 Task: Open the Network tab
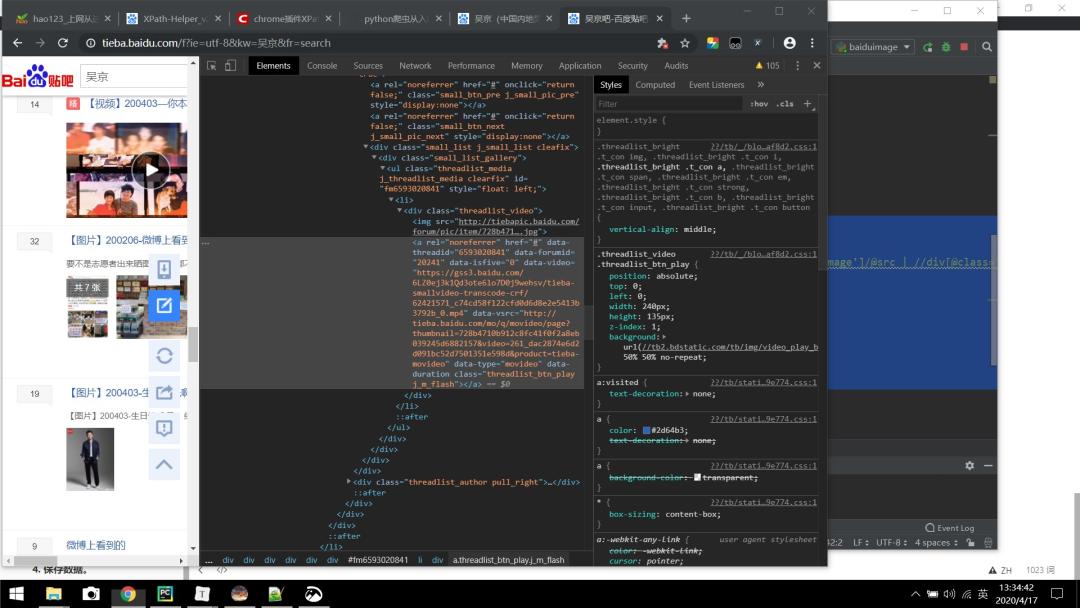coord(415,66)
